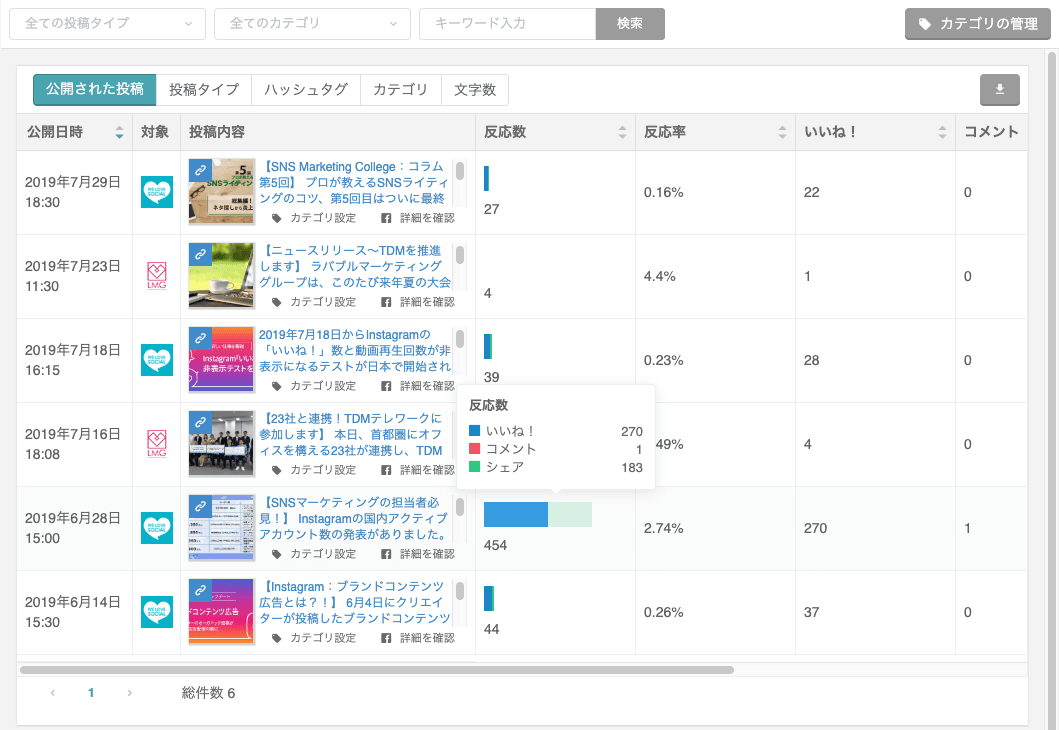Click カテゴリ設定 tag in June 28 row
The height and width of the screenshot is (730, 1059).
point(314,554)
